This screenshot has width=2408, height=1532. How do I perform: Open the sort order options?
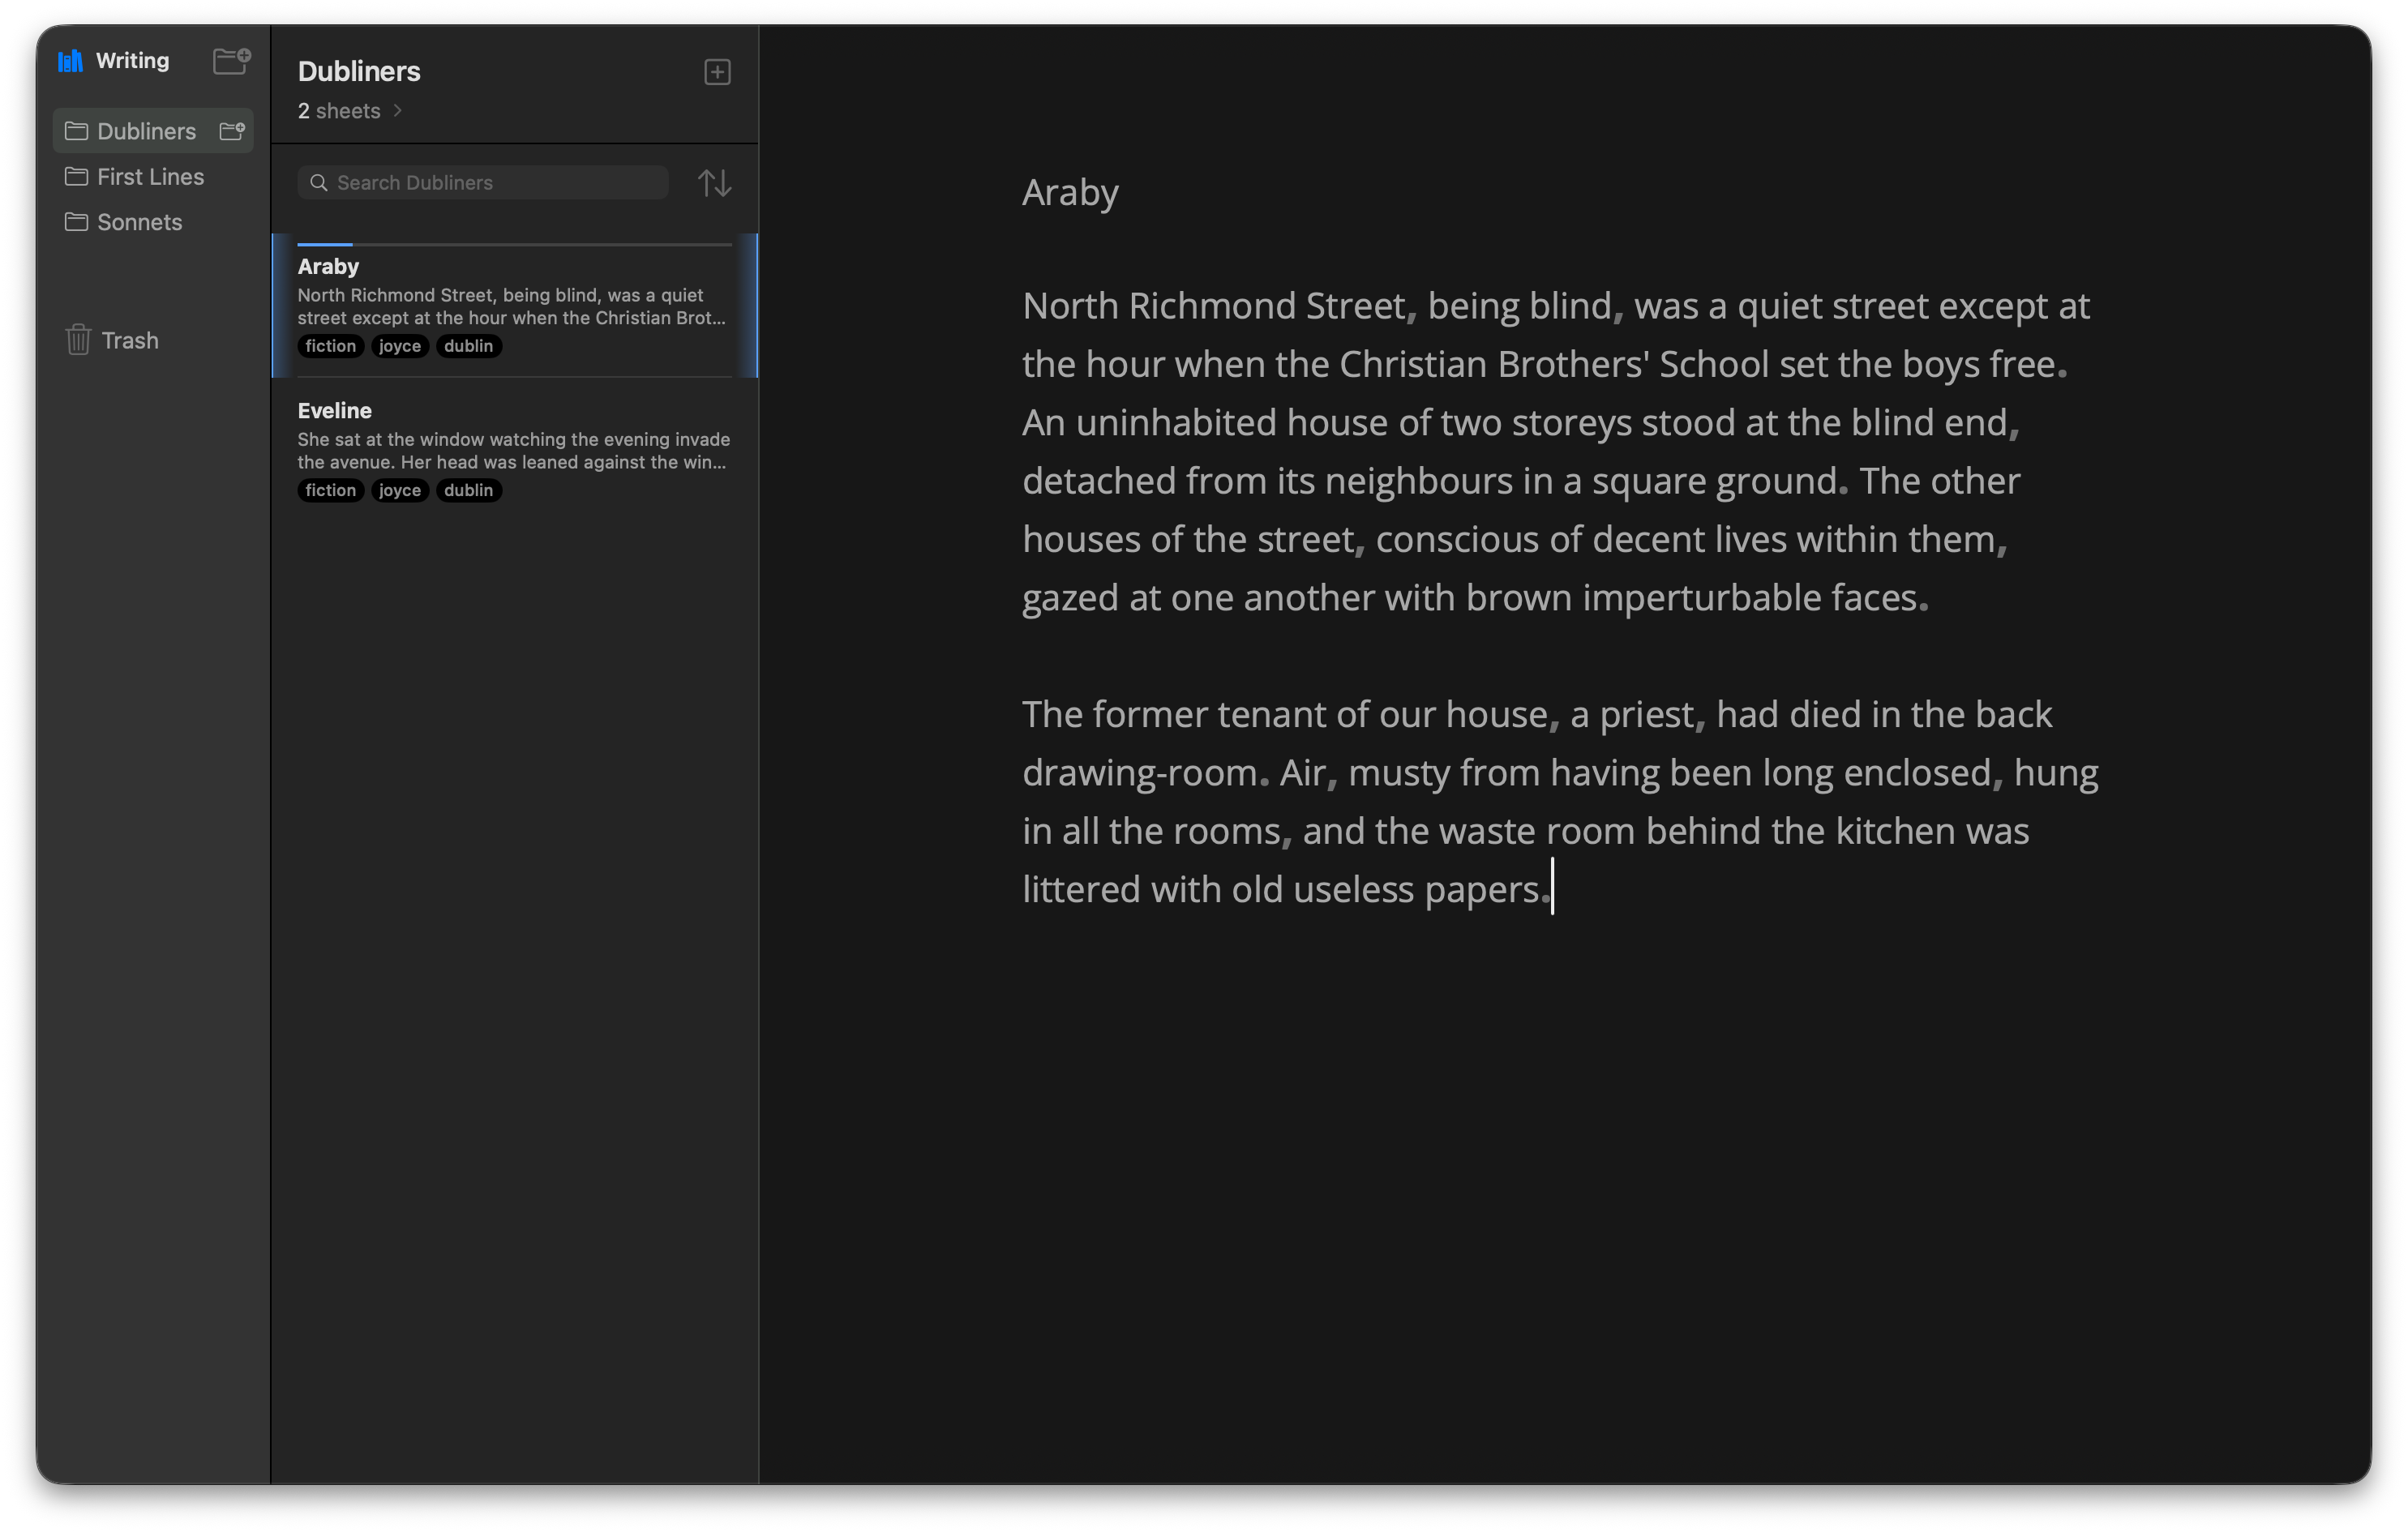coord(714,183)
